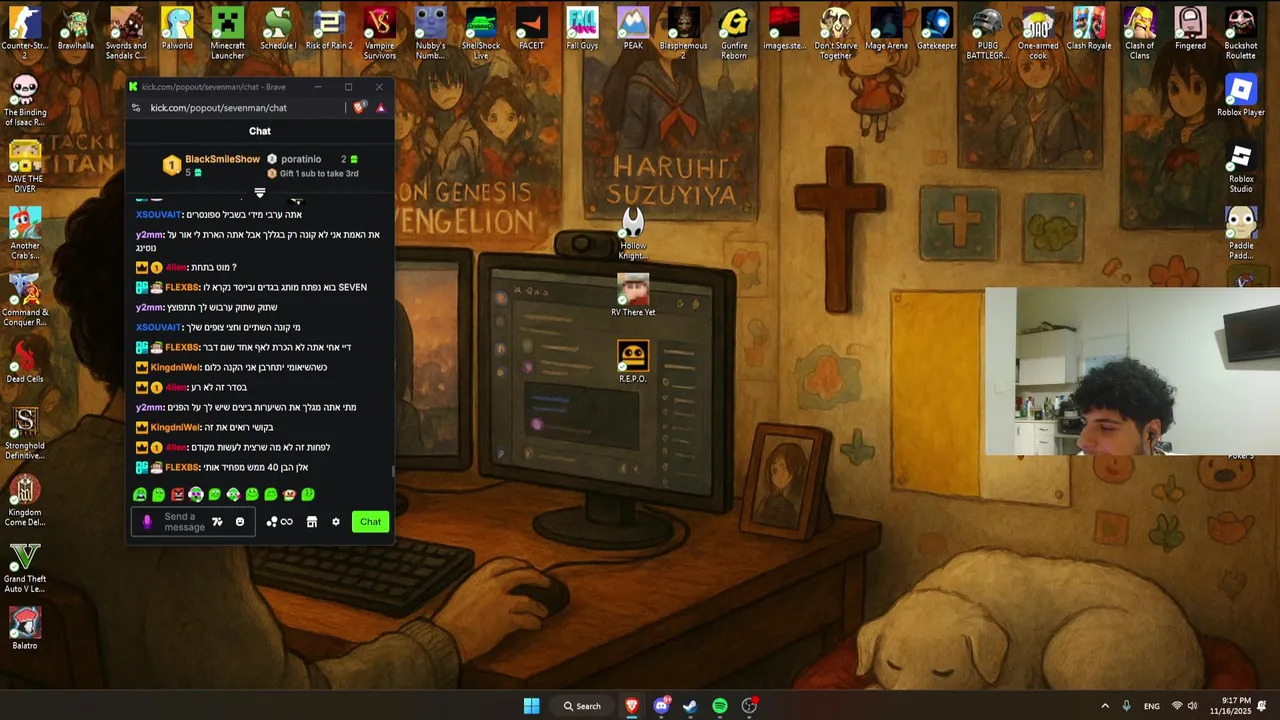Open the Counter-Strike 2 desktop shortcut
This screenshot has width=1280, height=720.
25,32
